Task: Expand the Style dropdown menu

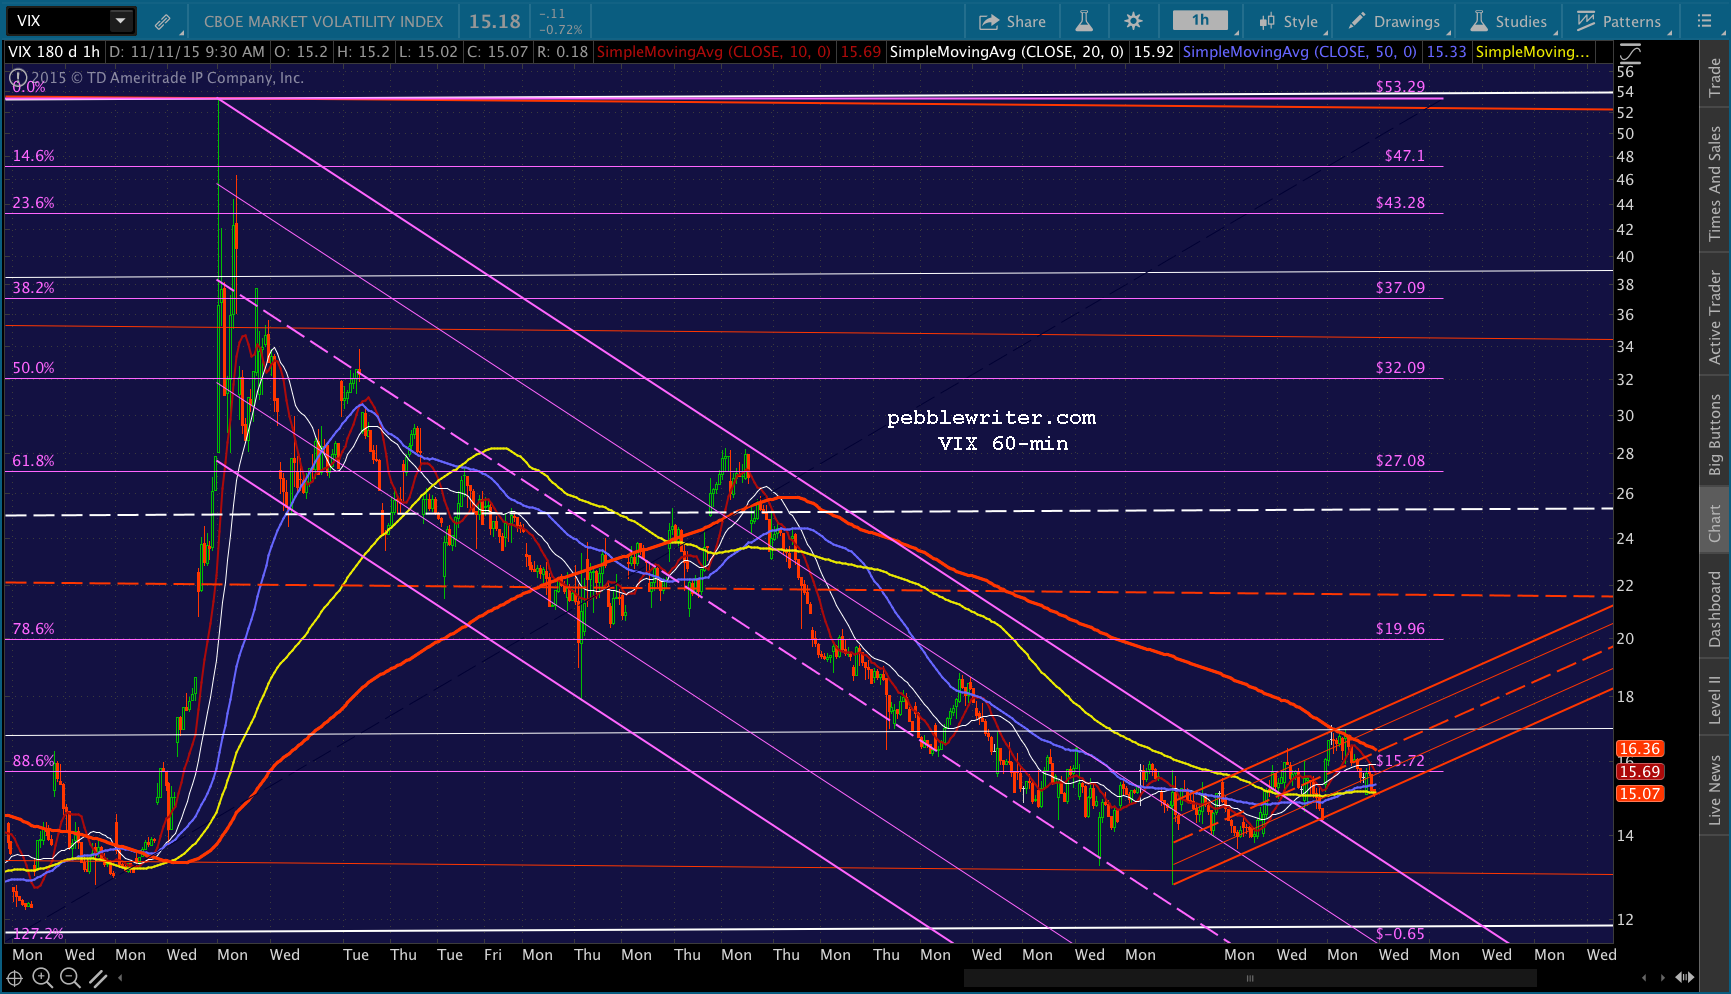Action: click(x=1289, y=21)
